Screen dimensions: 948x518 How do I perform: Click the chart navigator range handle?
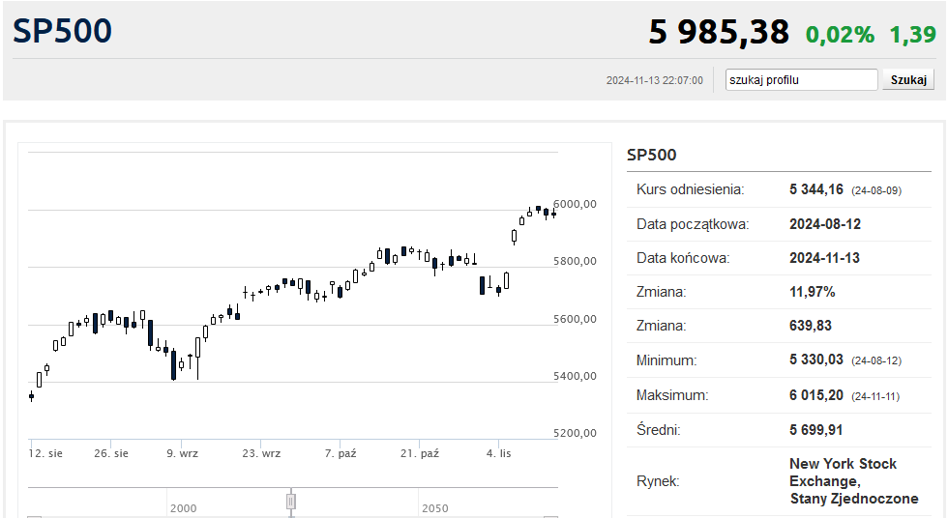tap(291, 502)
